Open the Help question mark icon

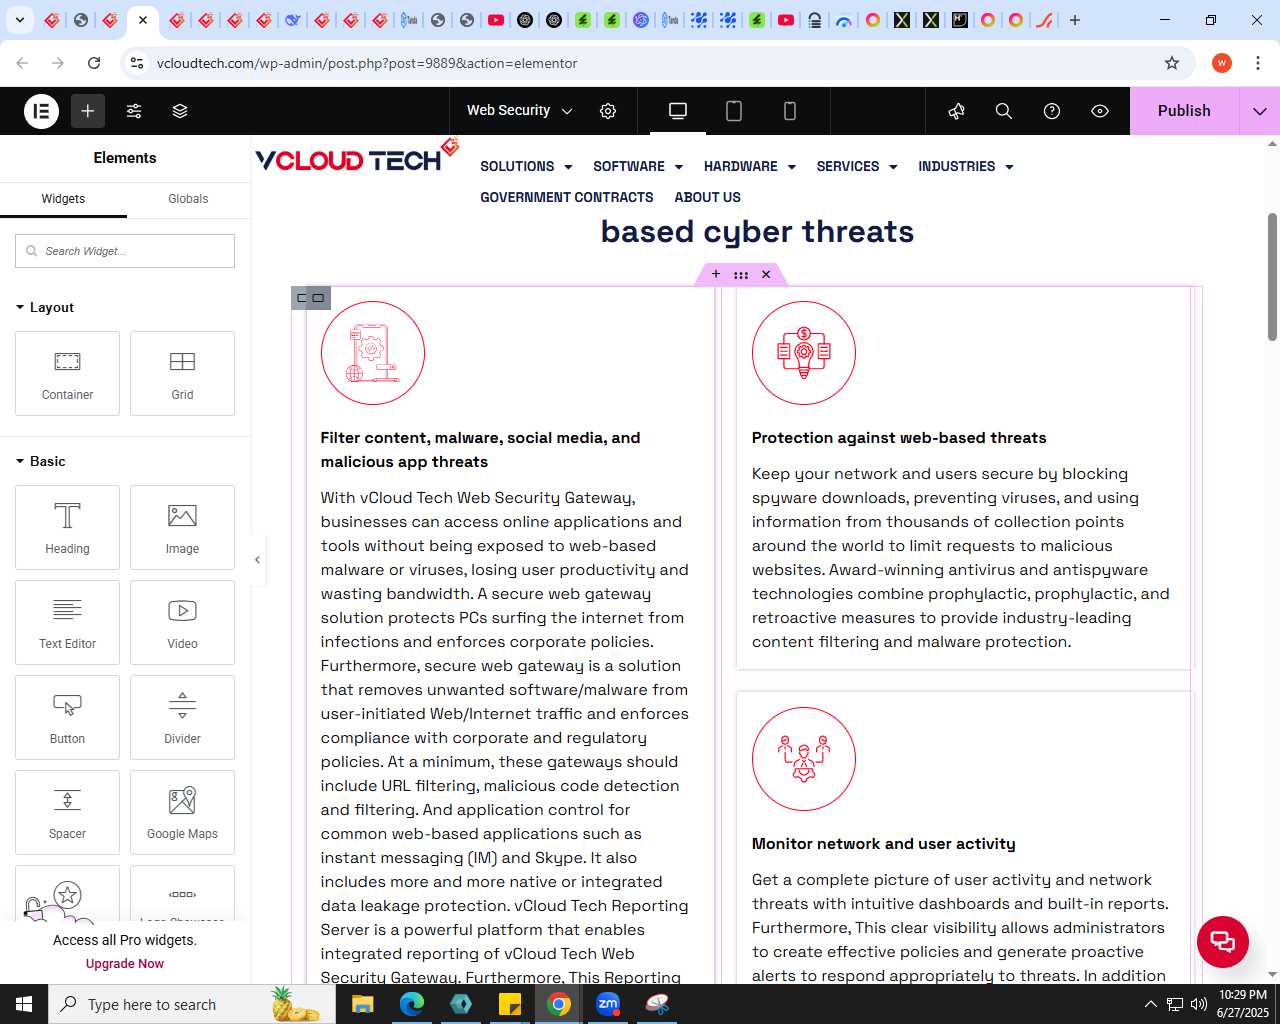pos(1052,111)
